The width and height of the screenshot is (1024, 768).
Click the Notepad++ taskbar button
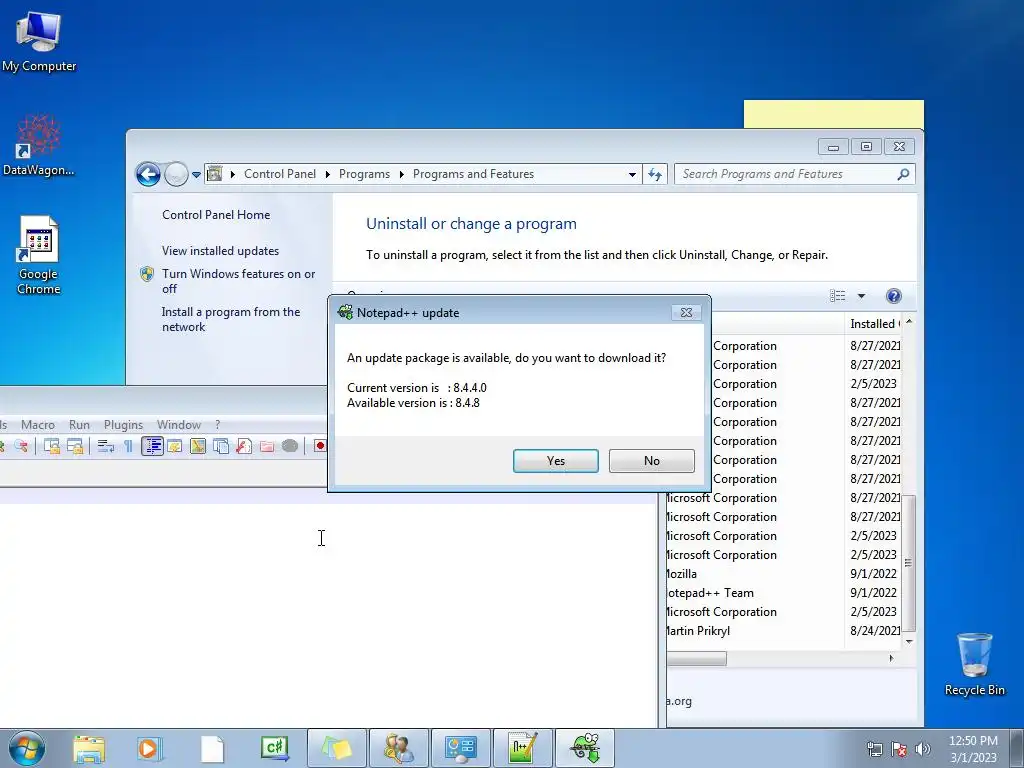pyautogui.click(x=523, y=748)
